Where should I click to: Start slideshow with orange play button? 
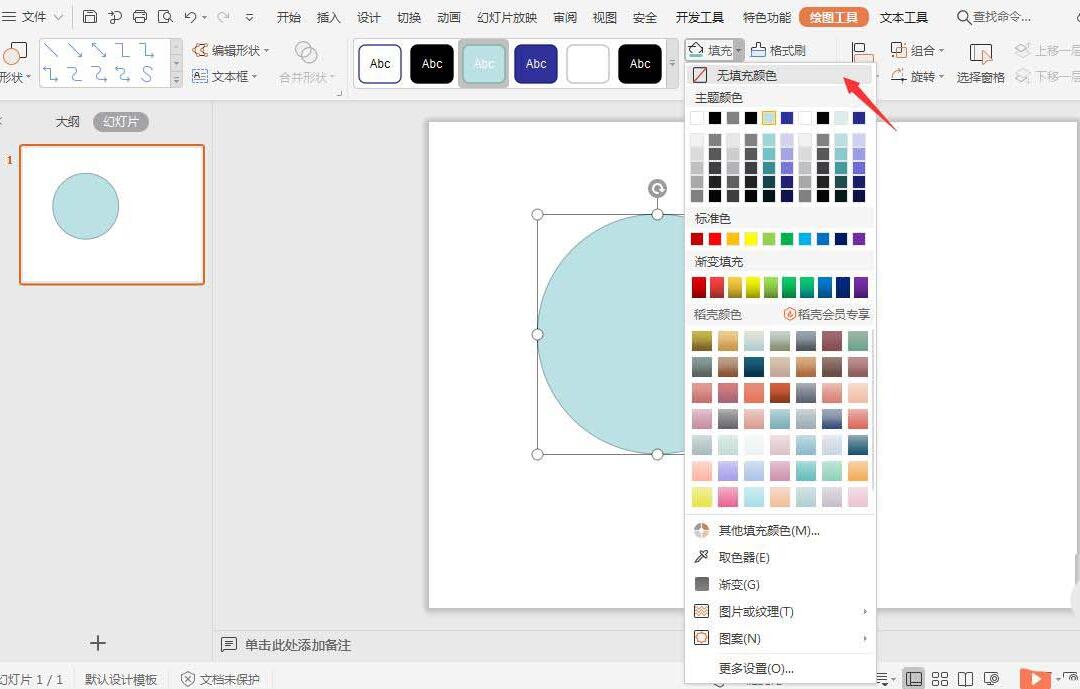[x=1037, y=677]
